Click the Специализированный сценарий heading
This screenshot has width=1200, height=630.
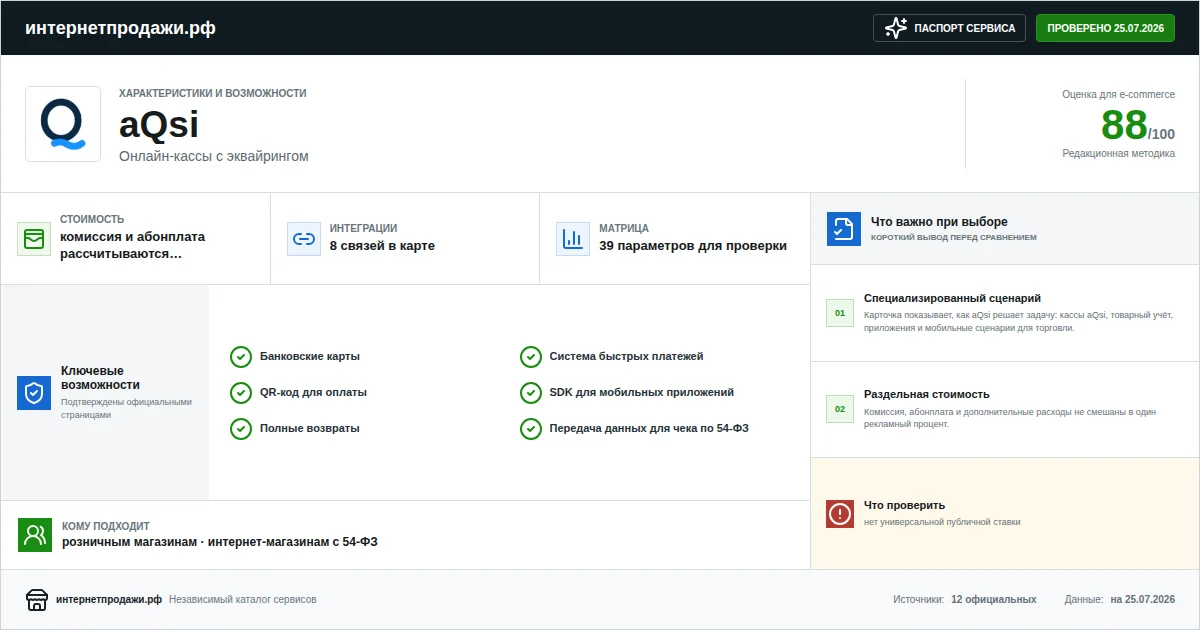click(953, 298)
